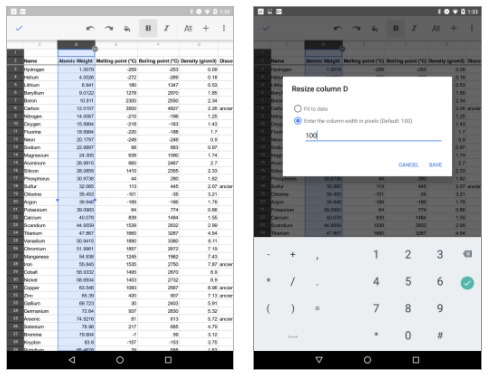Image resolution: width=489 pixels, height=376 pixels.
Task: Tap Android recents square in left screen
Action: pos(168,360)
